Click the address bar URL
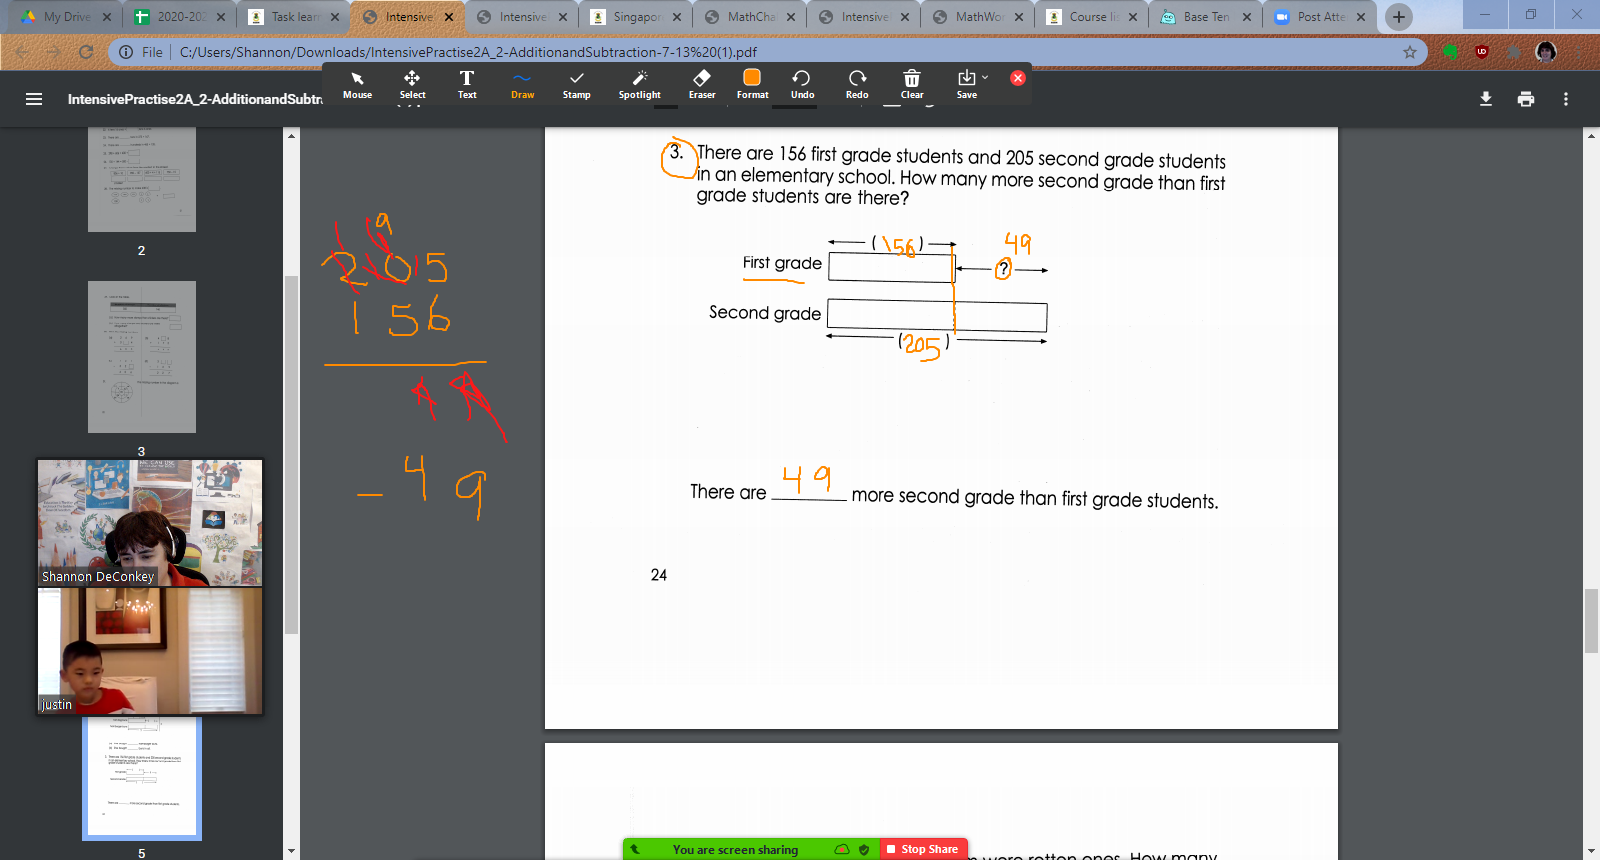The width and height of the screenshot is (1600, 860). tap(468, 52)
